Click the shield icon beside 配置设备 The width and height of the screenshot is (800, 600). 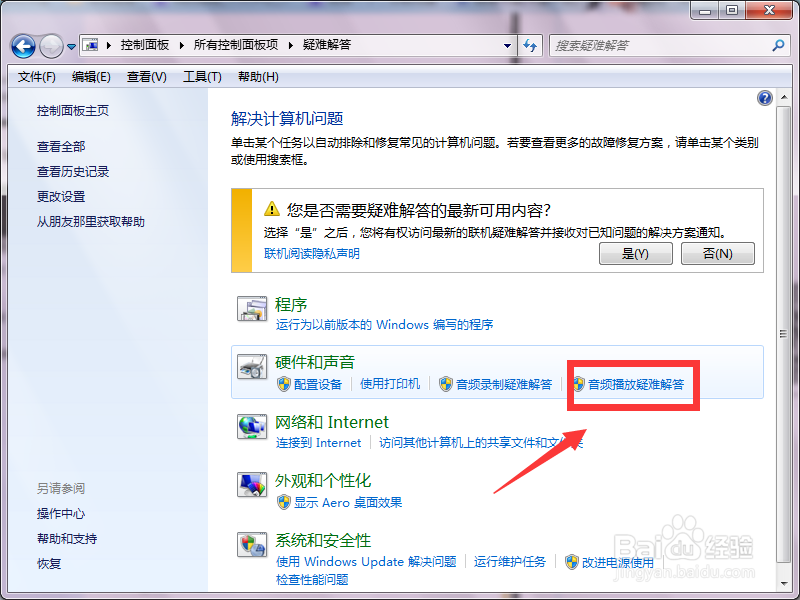coord(284,384)
